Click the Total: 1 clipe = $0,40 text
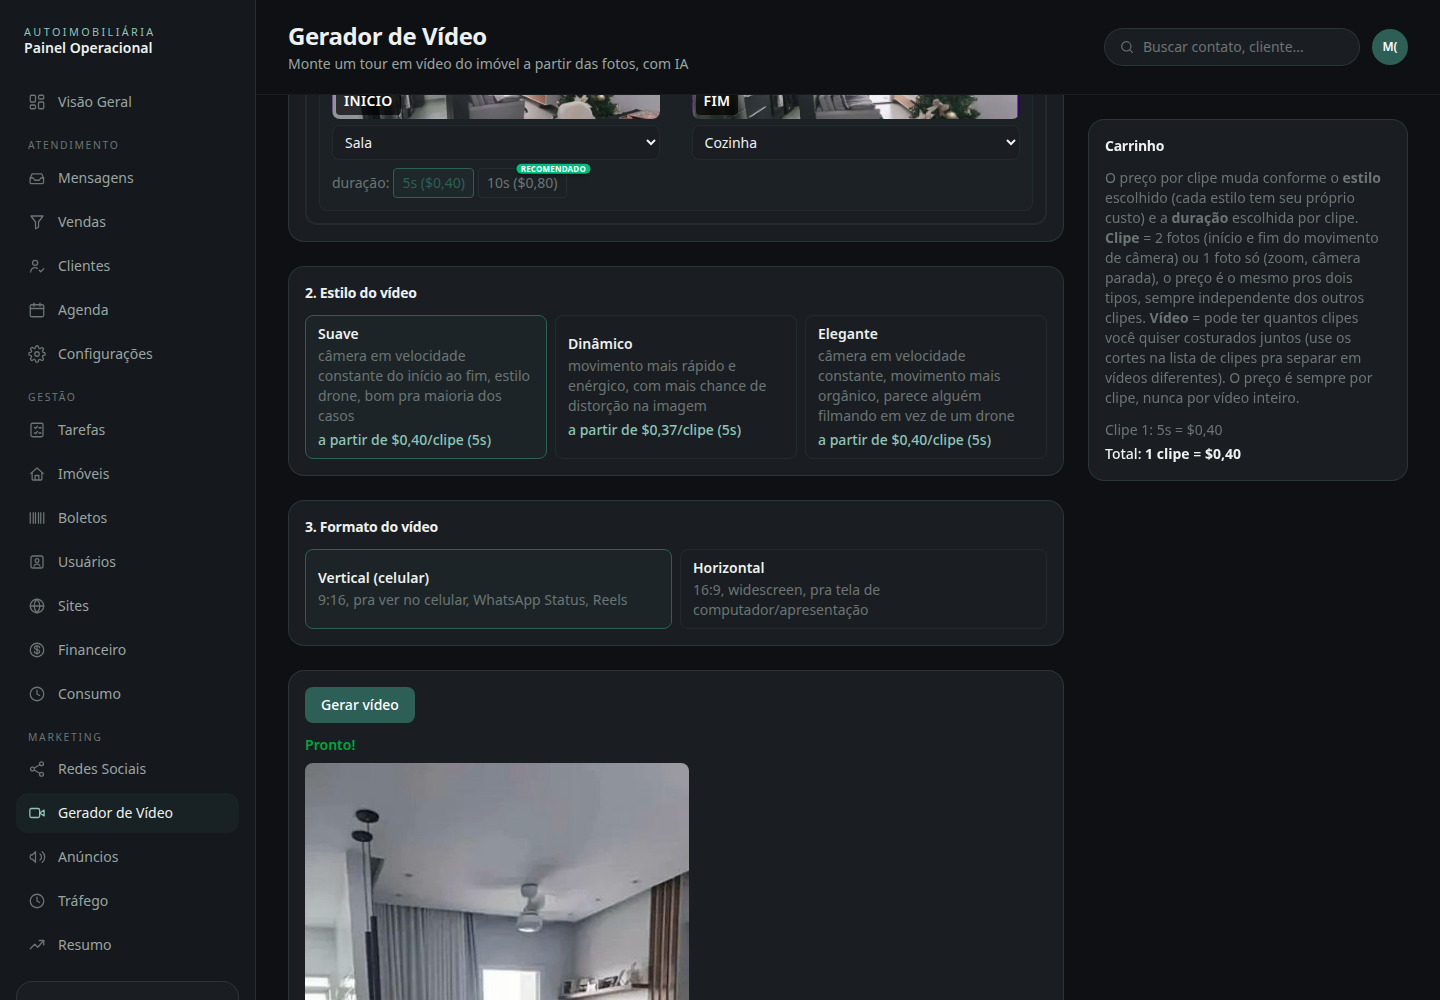Viewport: 1440px width, 1000px height. click(1173, 454)
